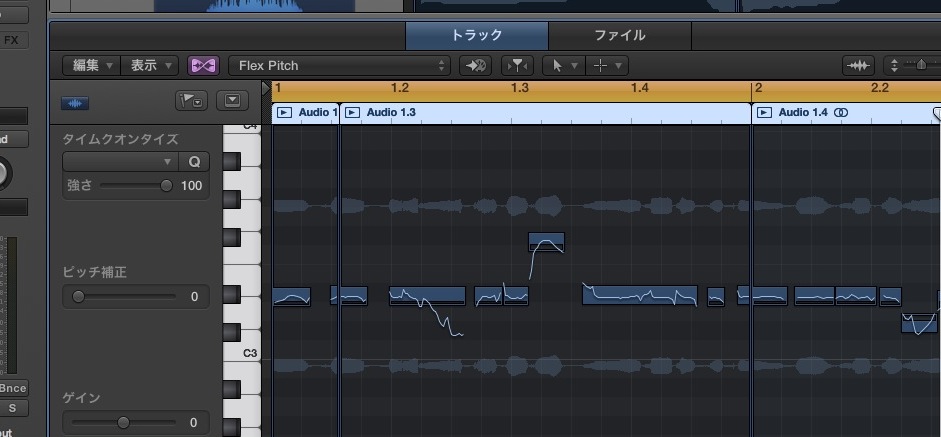941x437 pixels.
Task: Open the タイムクオンタイズ value dropdown
Action: click(x=121, y=162)
